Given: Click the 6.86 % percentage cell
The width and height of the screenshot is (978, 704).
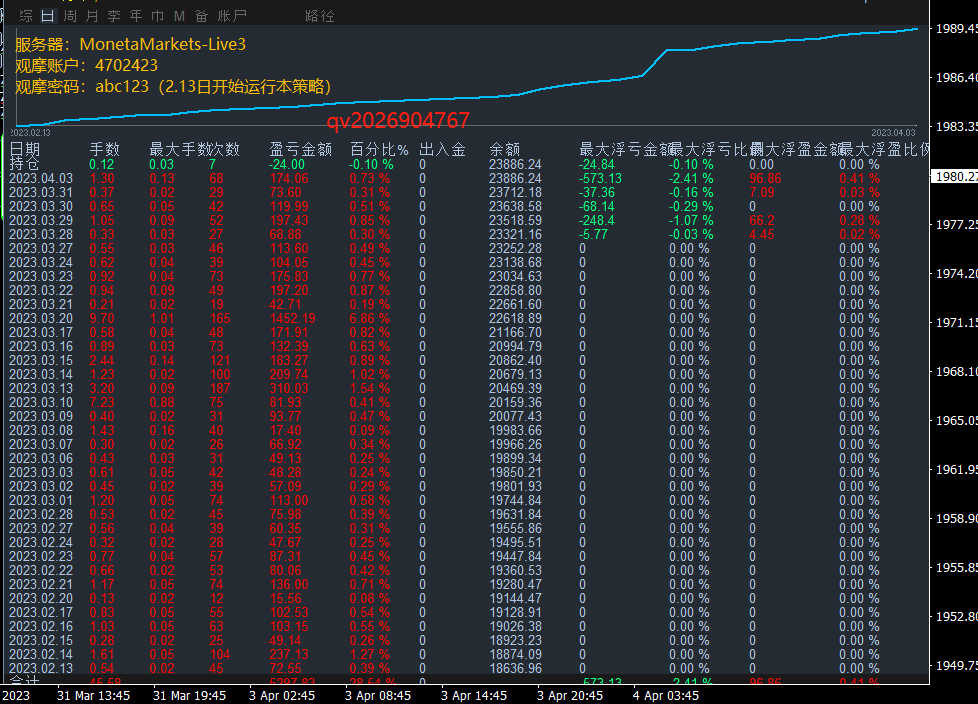Looking at the screenshot, I should 370,319.
